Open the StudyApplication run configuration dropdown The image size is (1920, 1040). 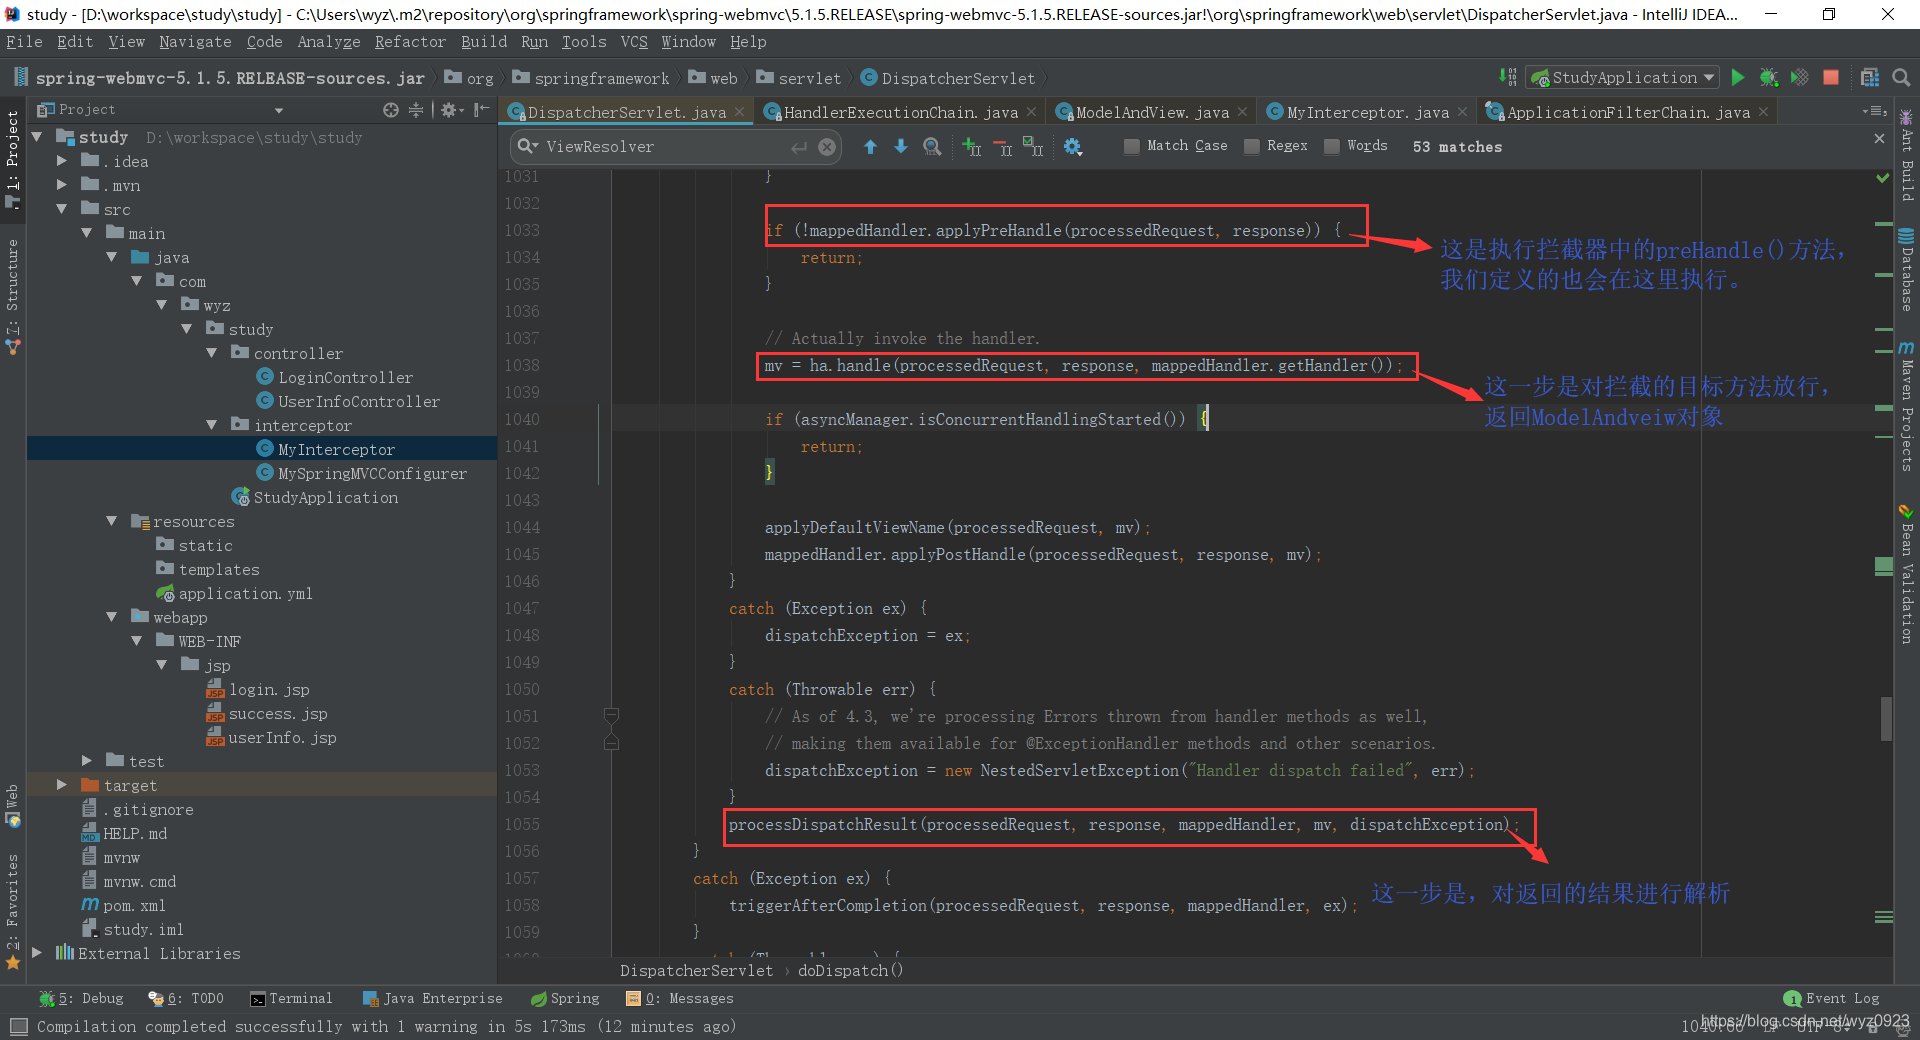click(1623, 78)
